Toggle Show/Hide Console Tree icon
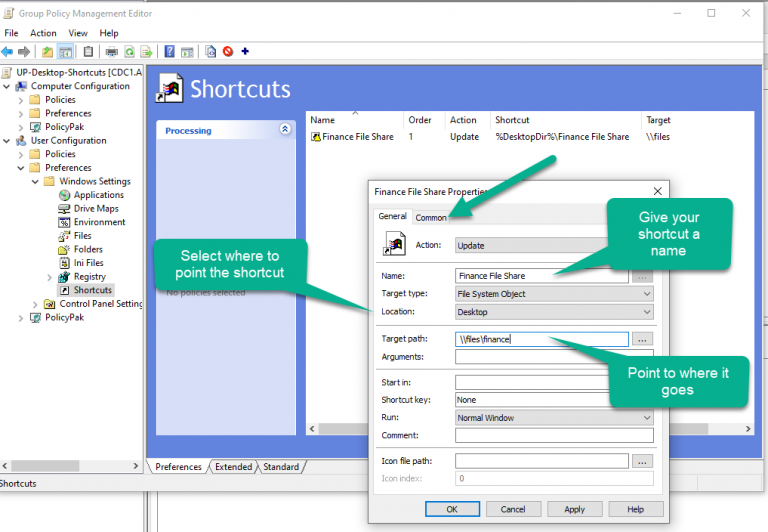Image resolution: width=768 pixels, height=532 pixels. tap(65, 51)
